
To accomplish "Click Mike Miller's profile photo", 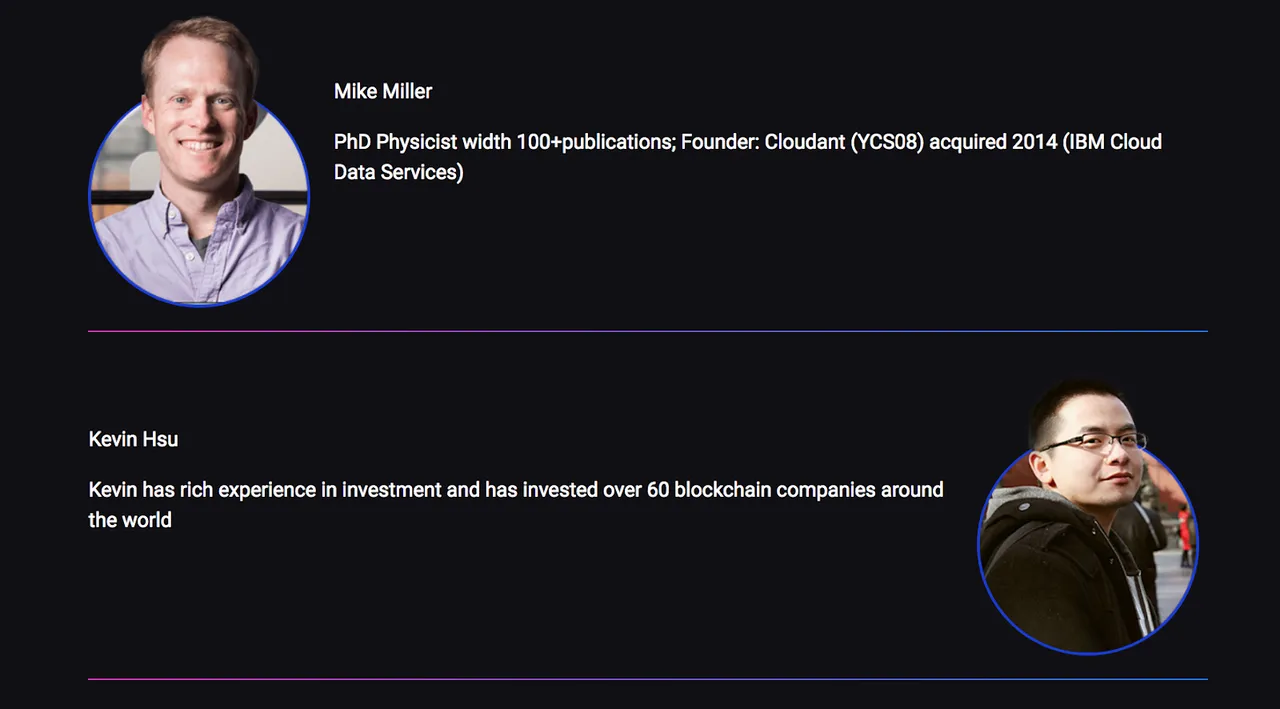I will pyautogui.click(x=199, y=162).
